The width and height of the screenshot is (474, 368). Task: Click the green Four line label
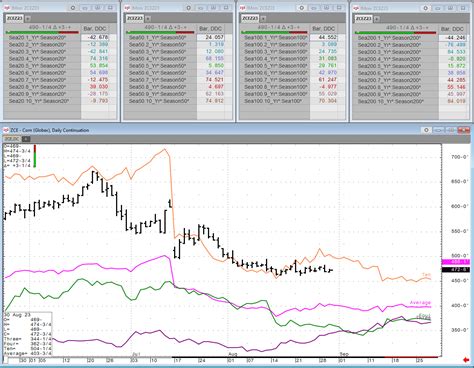424,315
